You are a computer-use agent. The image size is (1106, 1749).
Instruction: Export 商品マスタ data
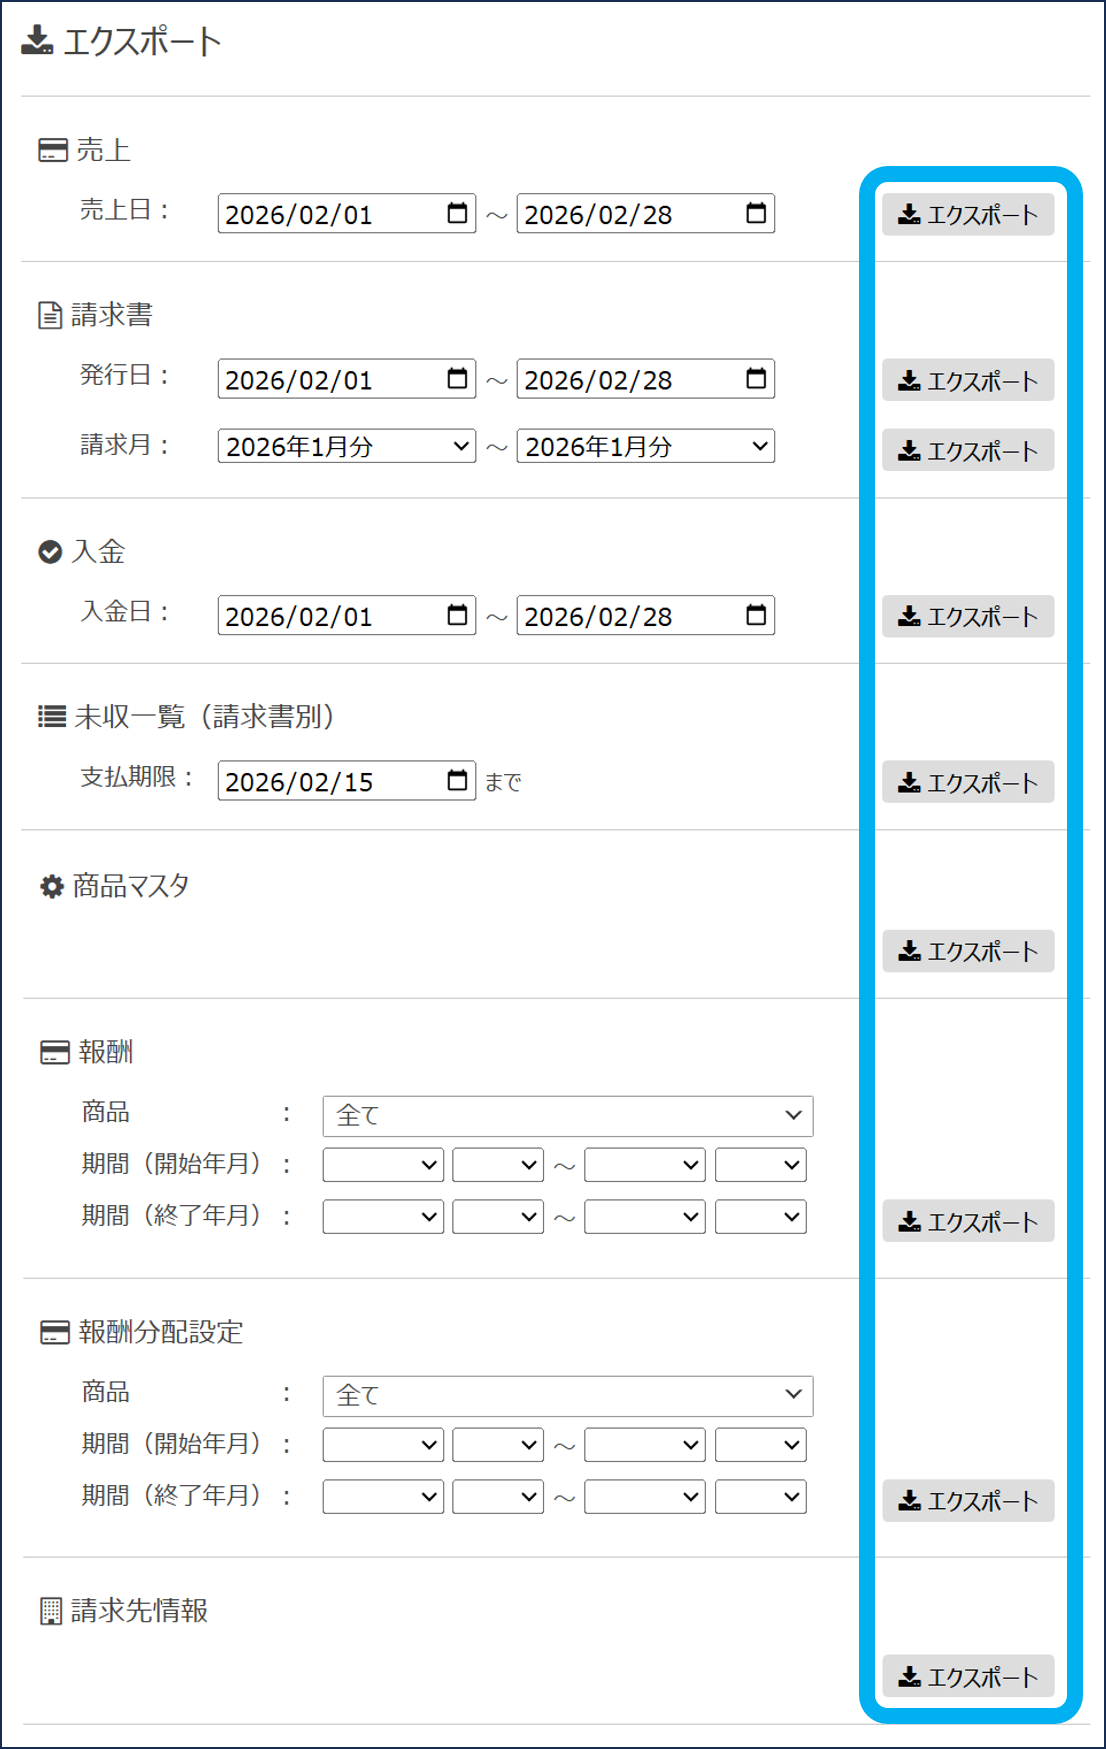coord(967,951)
